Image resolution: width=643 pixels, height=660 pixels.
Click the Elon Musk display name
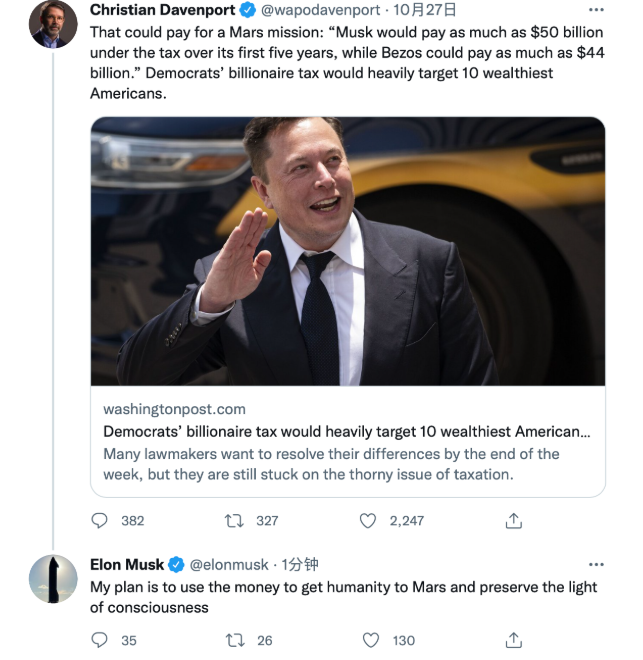click(x=126, y=565)
